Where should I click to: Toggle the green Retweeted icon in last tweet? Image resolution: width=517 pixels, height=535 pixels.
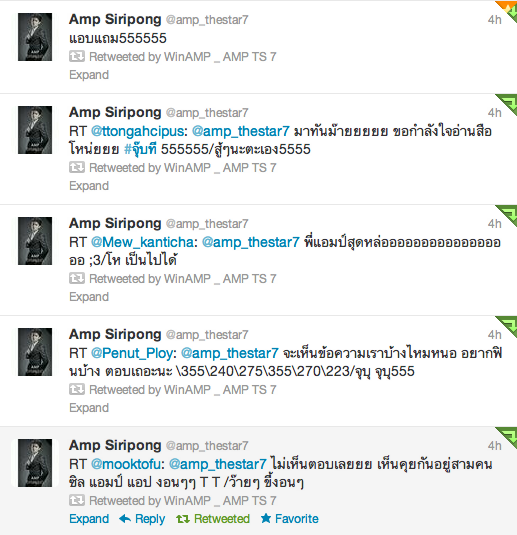(183, 519)
